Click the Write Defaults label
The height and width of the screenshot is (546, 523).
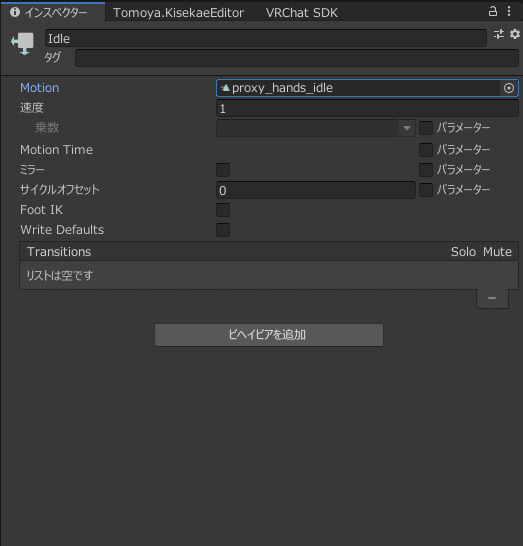tap(62, 230)
